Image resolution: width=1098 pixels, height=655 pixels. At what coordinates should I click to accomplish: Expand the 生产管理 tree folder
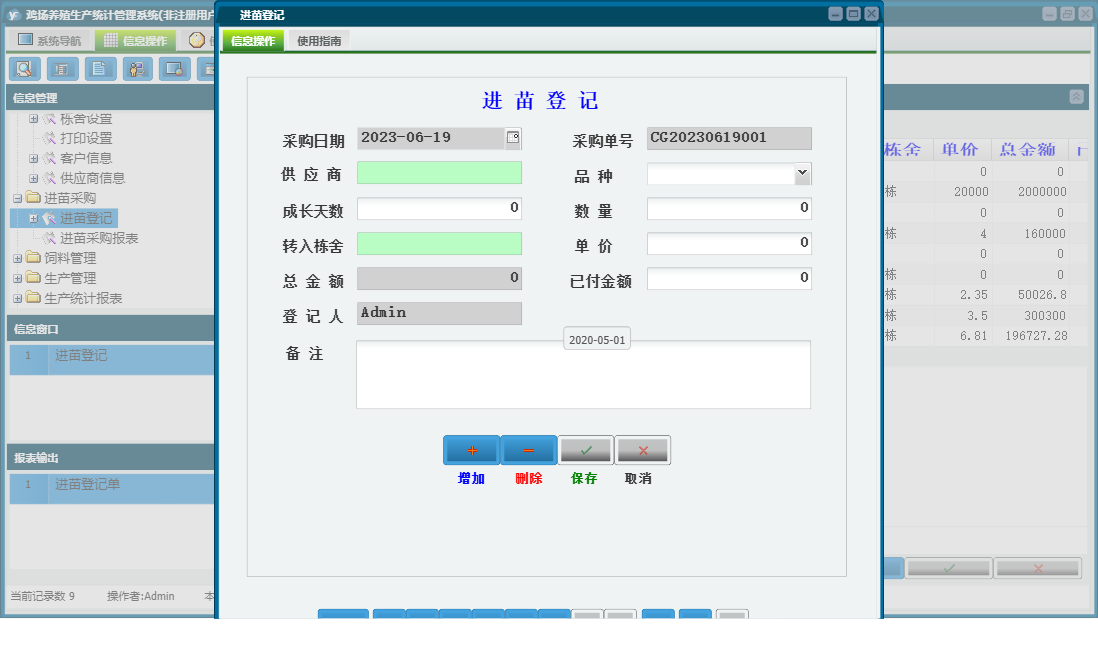[x=19, y=277]
